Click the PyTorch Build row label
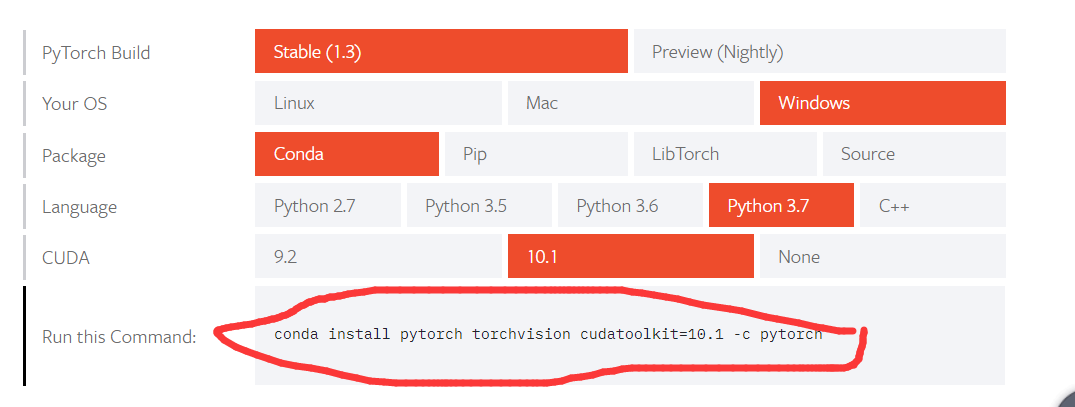This screenshot has height=407, width=1075. tap(96, 53)
